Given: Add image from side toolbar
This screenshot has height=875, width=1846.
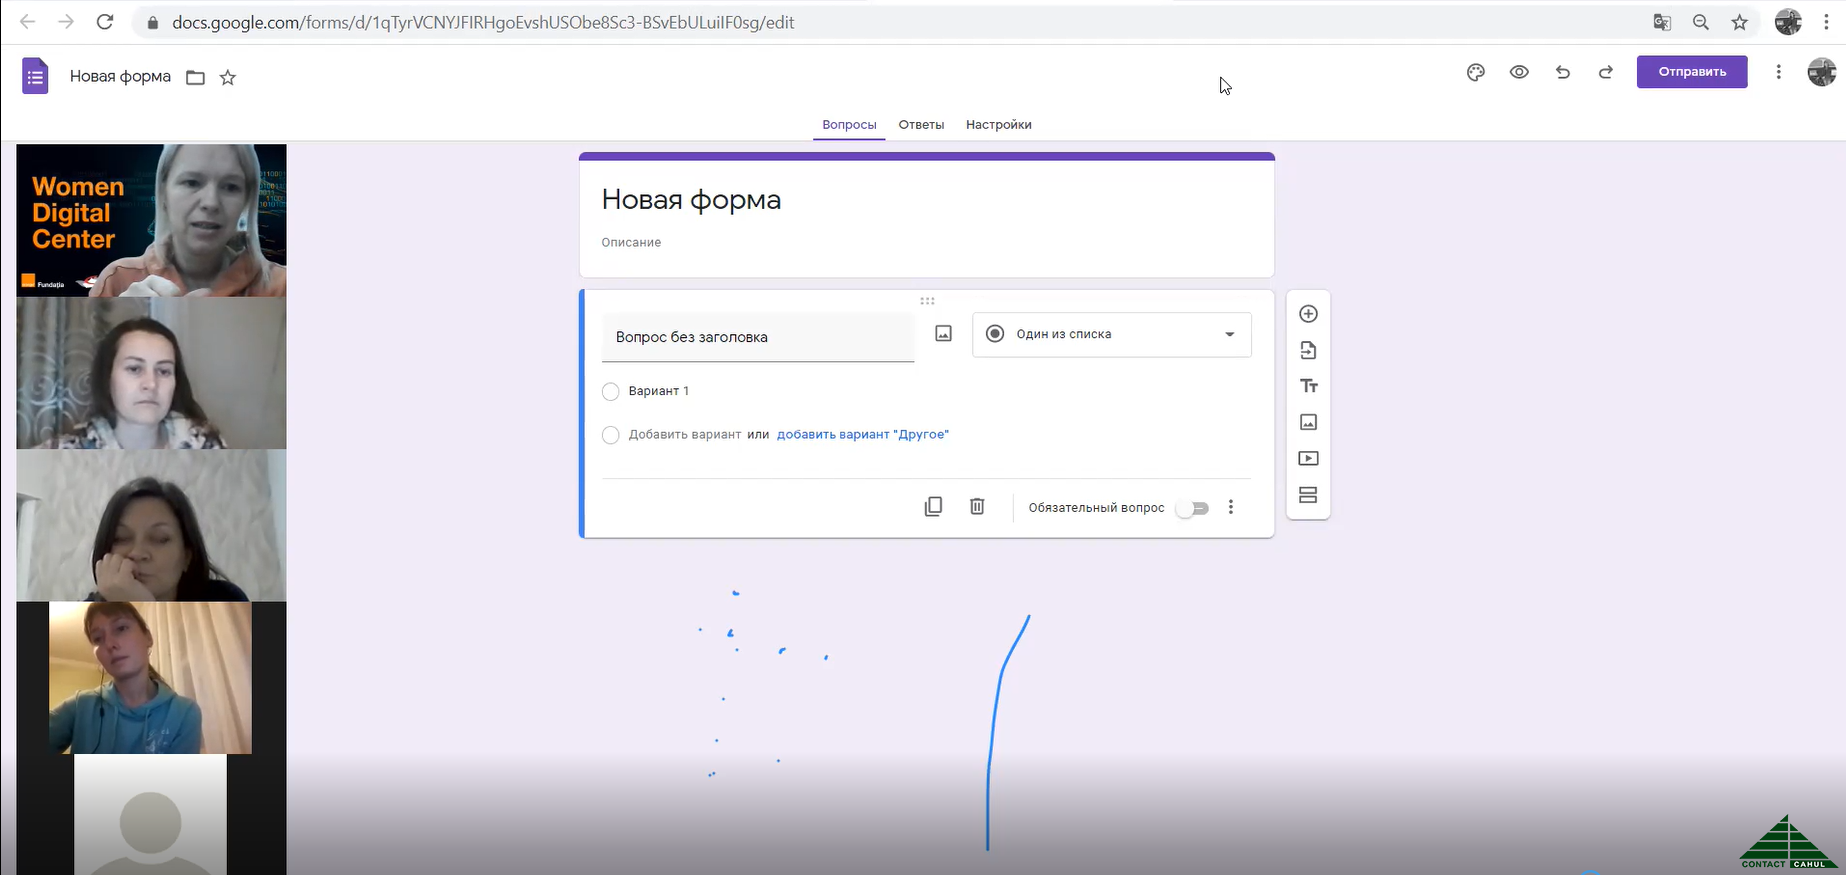Looking at the screenshot, I should (1308, 422).
